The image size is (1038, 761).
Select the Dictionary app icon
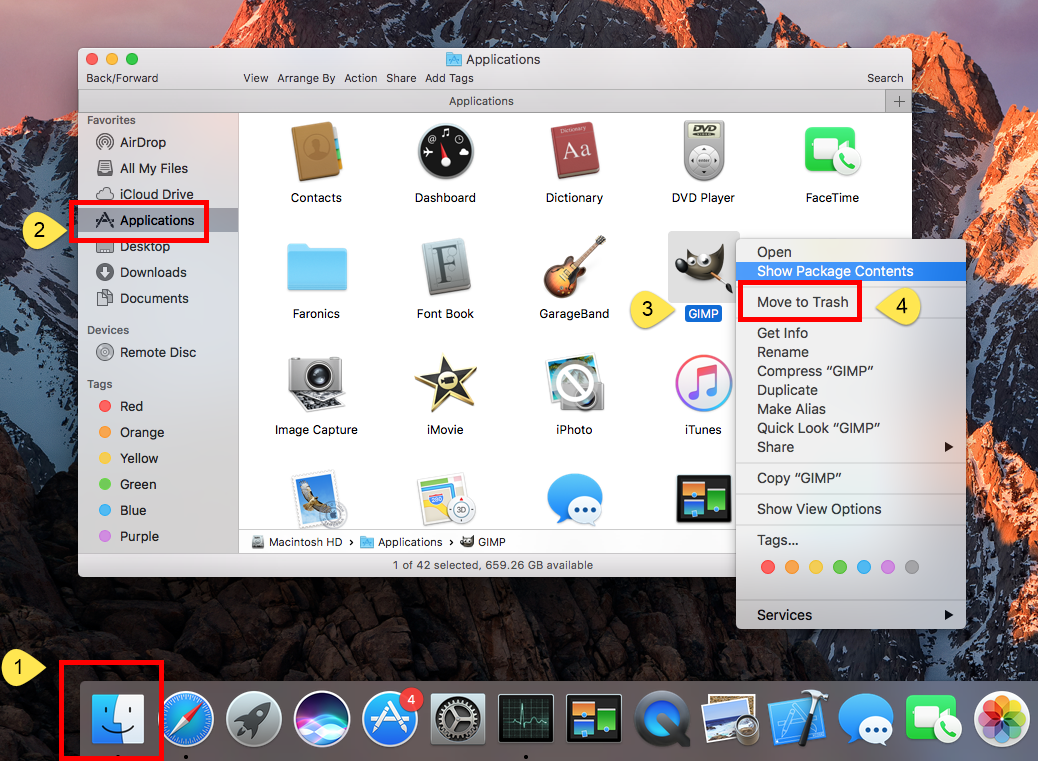(x=574, y=151)
